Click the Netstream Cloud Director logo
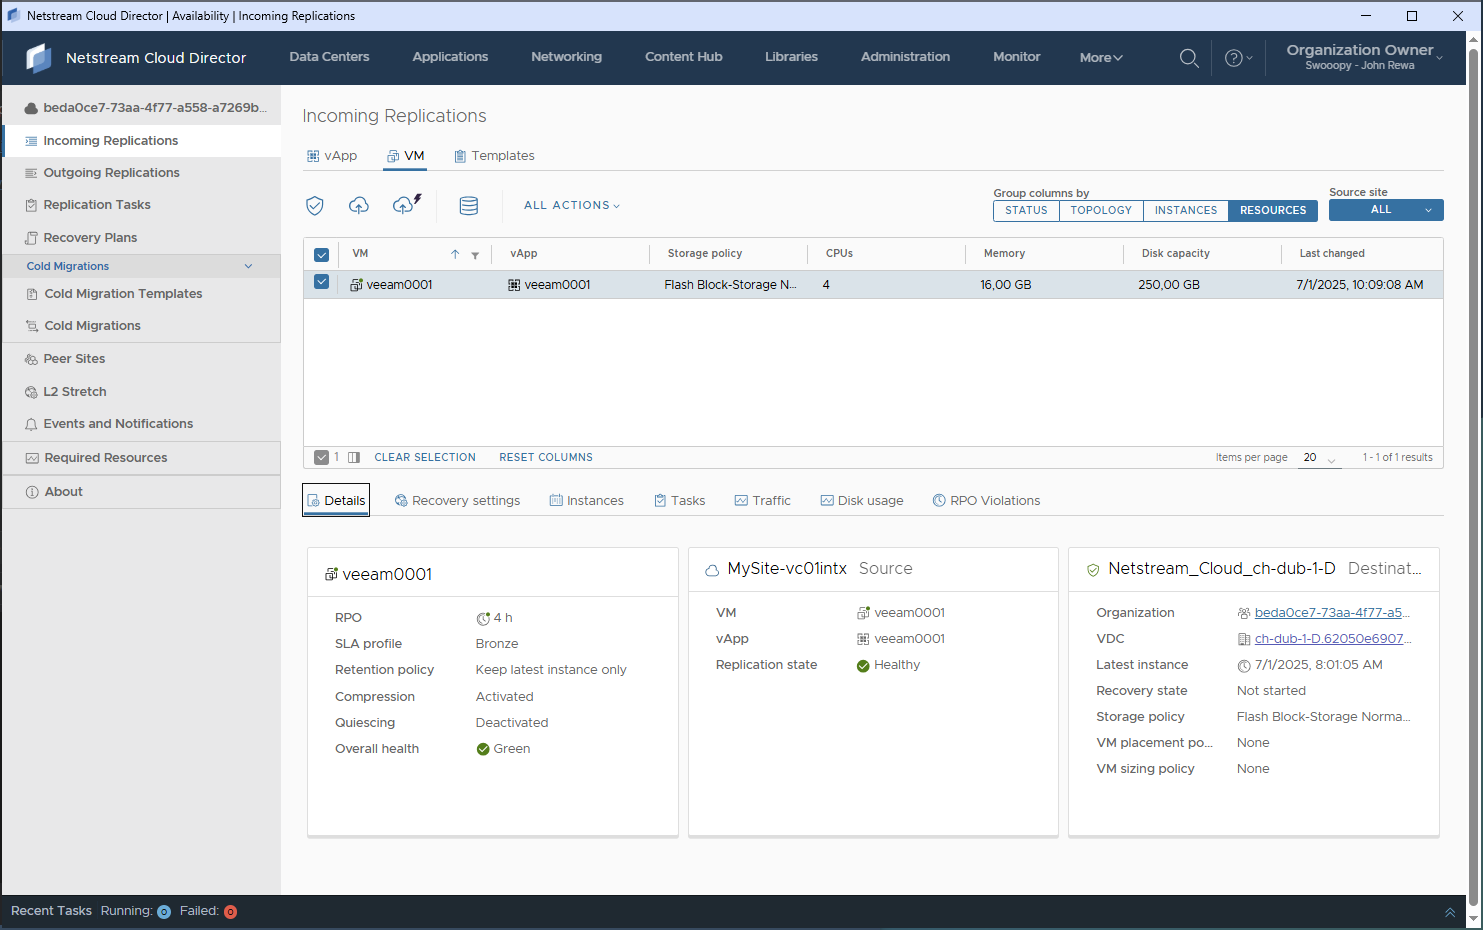This screenshot has height=930, width=1483. coord(39,58)
